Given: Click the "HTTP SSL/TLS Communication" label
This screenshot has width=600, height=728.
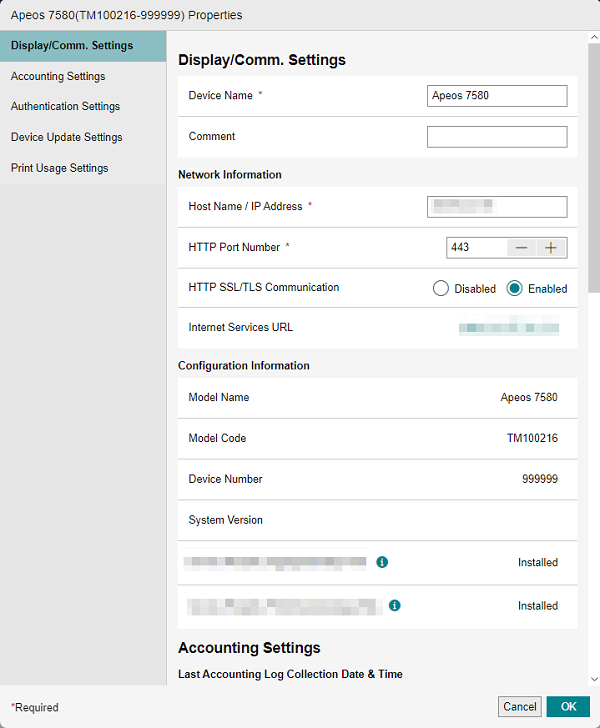Looking at the screenshot, I should [264, 287].
